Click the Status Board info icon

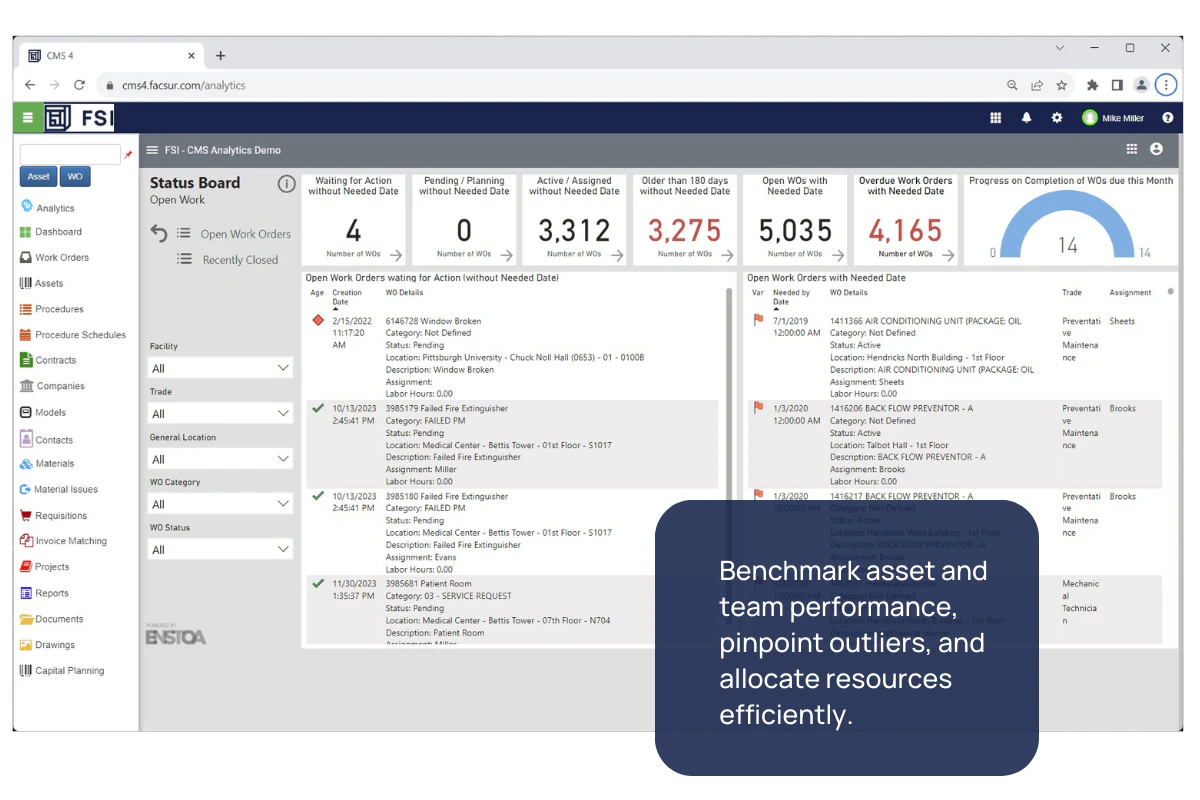286,184
